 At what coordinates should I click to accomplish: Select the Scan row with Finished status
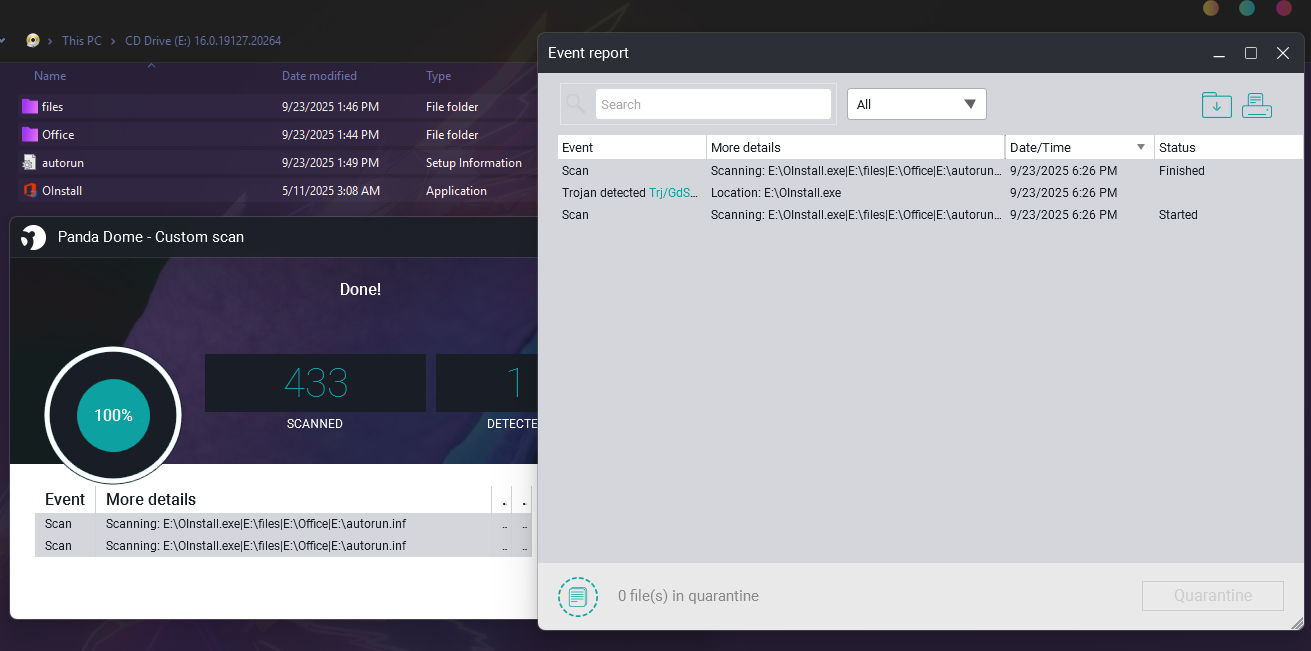pos(930,171)
